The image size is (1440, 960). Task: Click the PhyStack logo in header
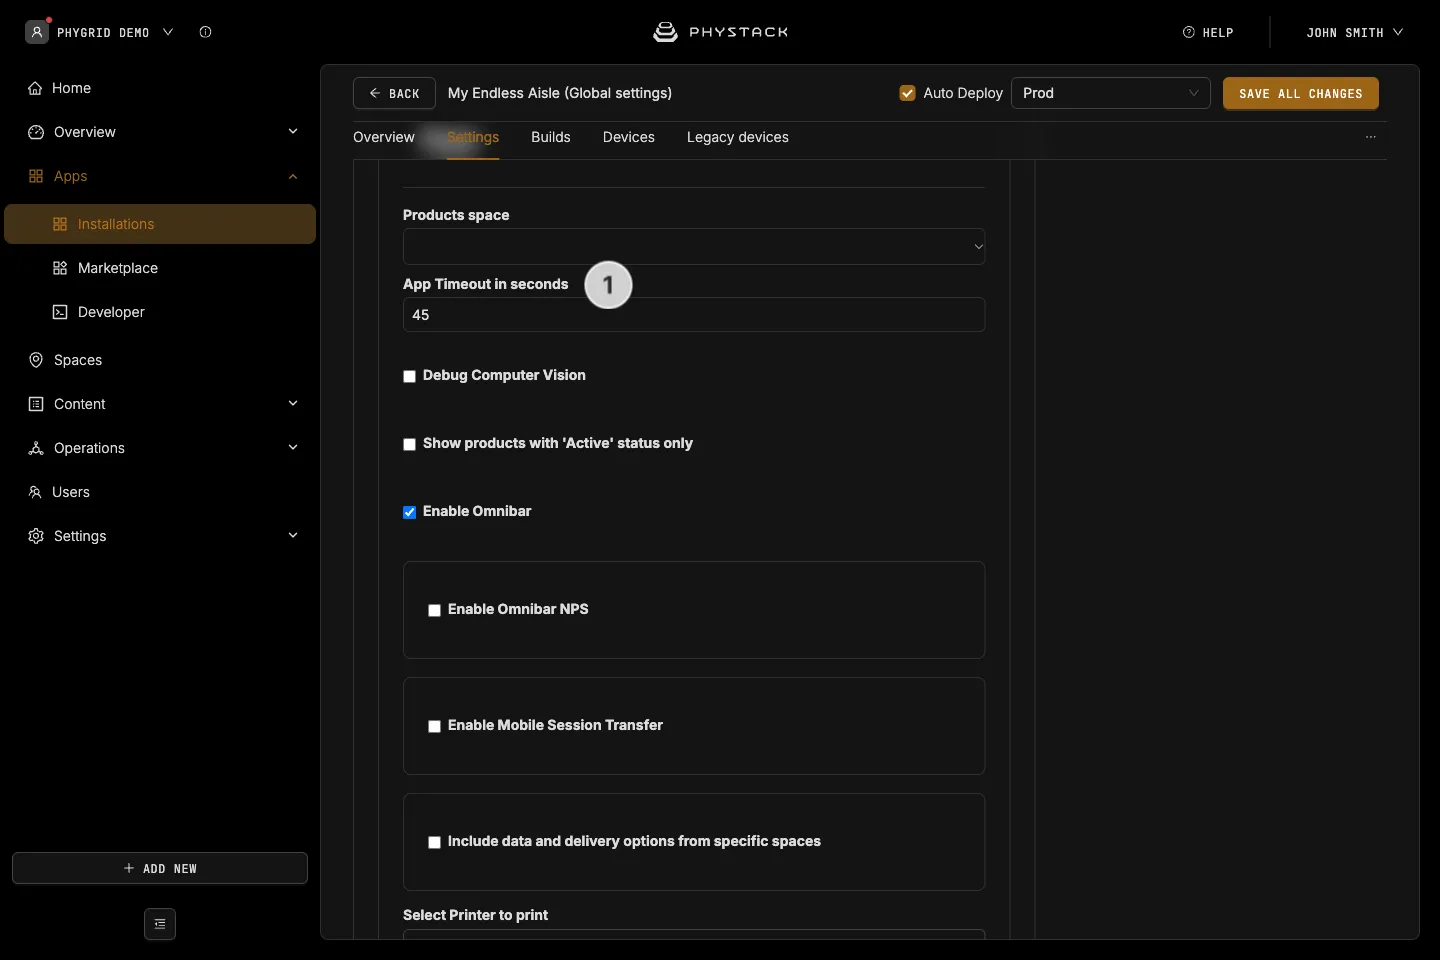[x=720, y=32]
